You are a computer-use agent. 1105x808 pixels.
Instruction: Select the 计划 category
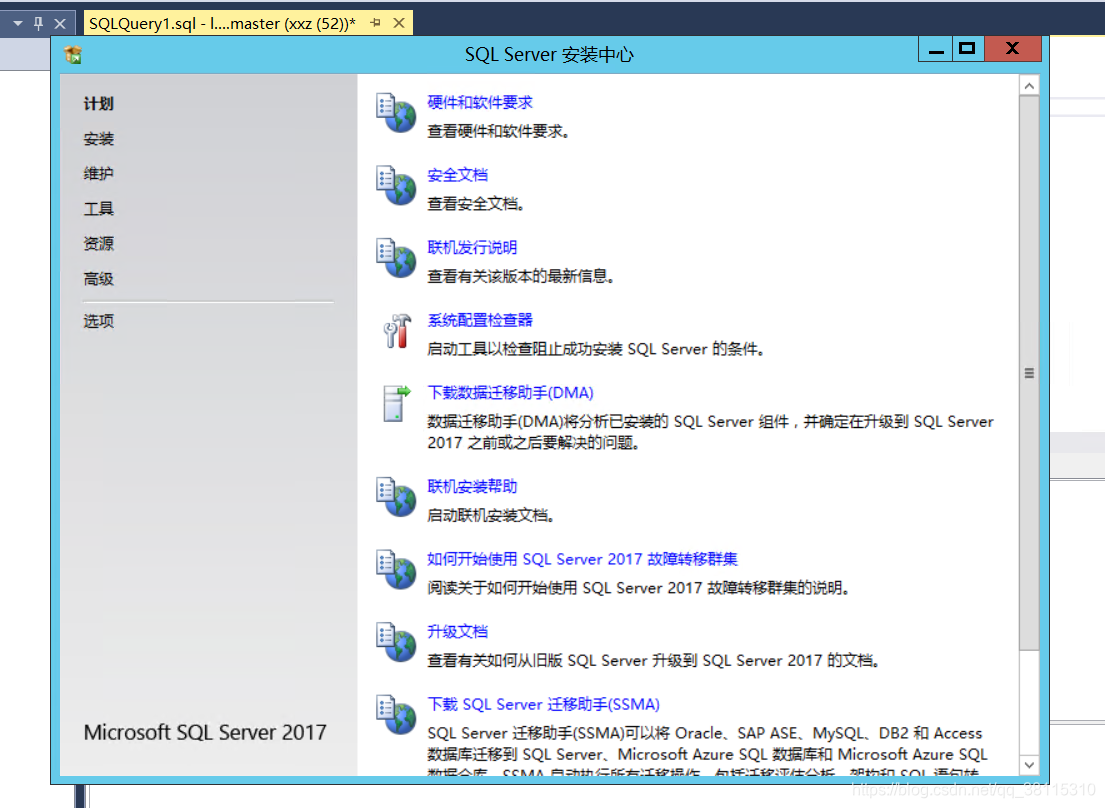99,104
